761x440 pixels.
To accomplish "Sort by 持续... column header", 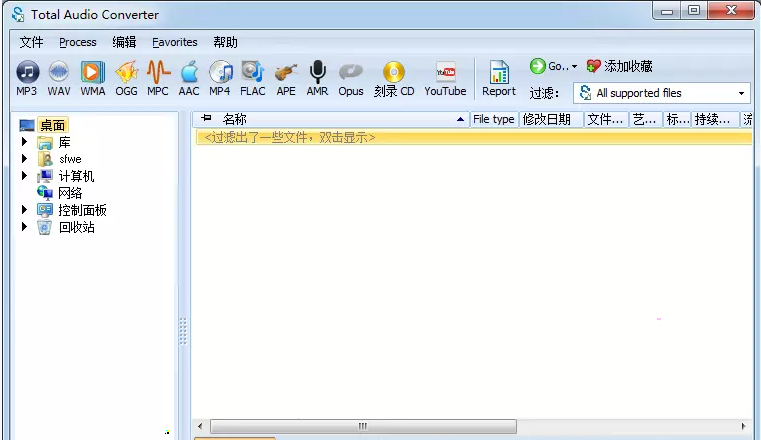I will click(714, 119).
